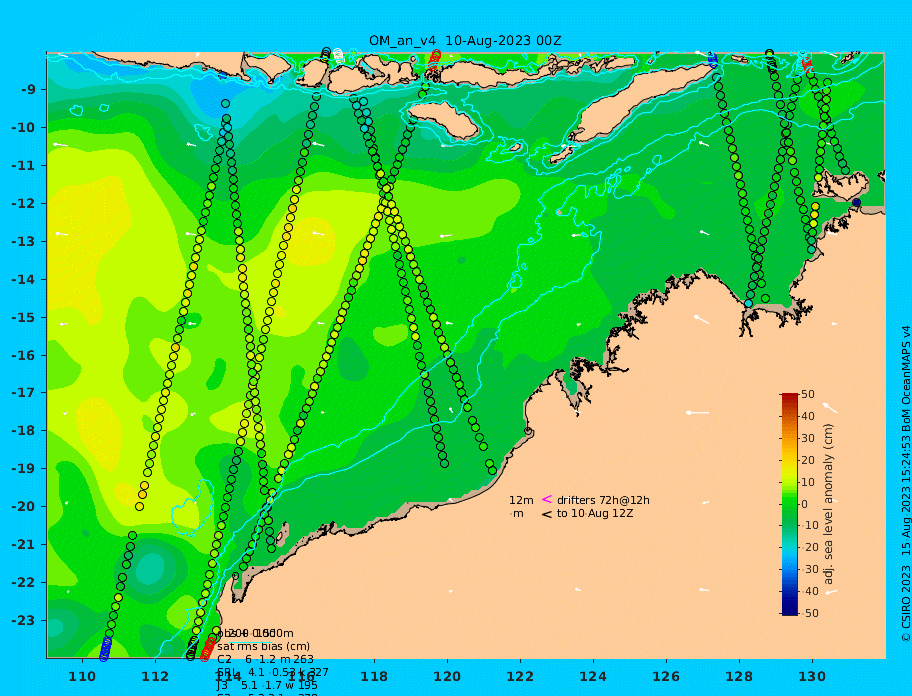Viewport: 912px width, 696px height.
Task: Click the longitude axis label 130
Action: pyautogui.click(x=812, y=677)
